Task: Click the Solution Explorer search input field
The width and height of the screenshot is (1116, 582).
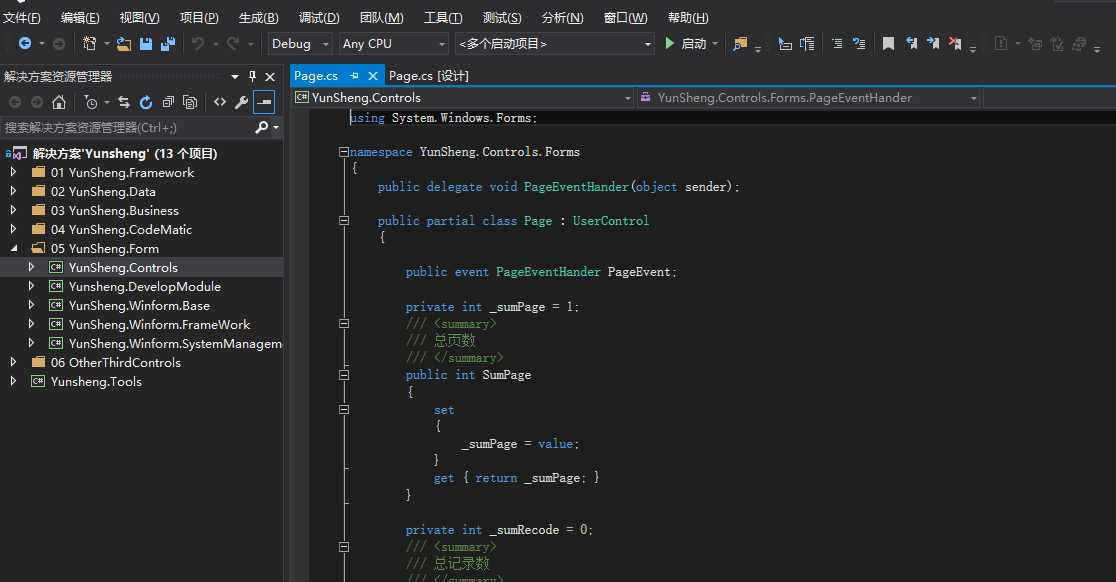Action: (x=127, y=127)
